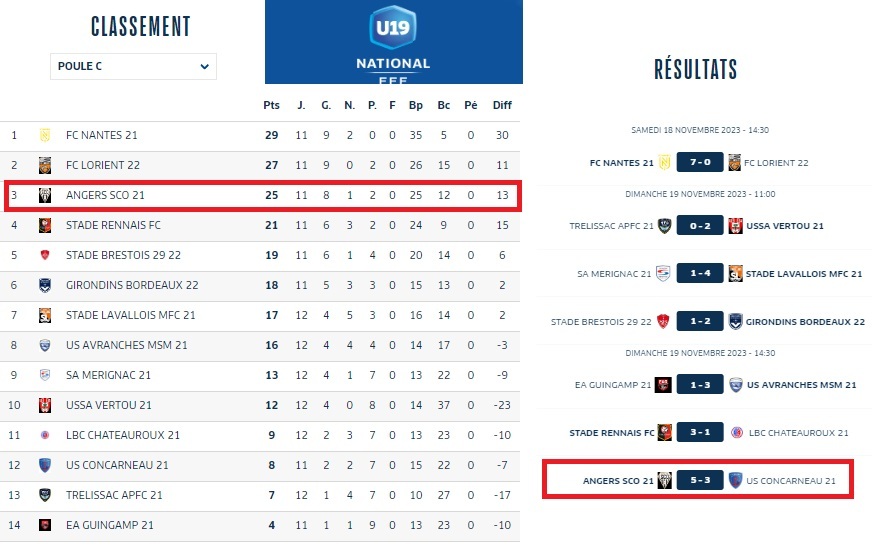Open the 7-0 Nantes vs Lorient score

point(700,162)
